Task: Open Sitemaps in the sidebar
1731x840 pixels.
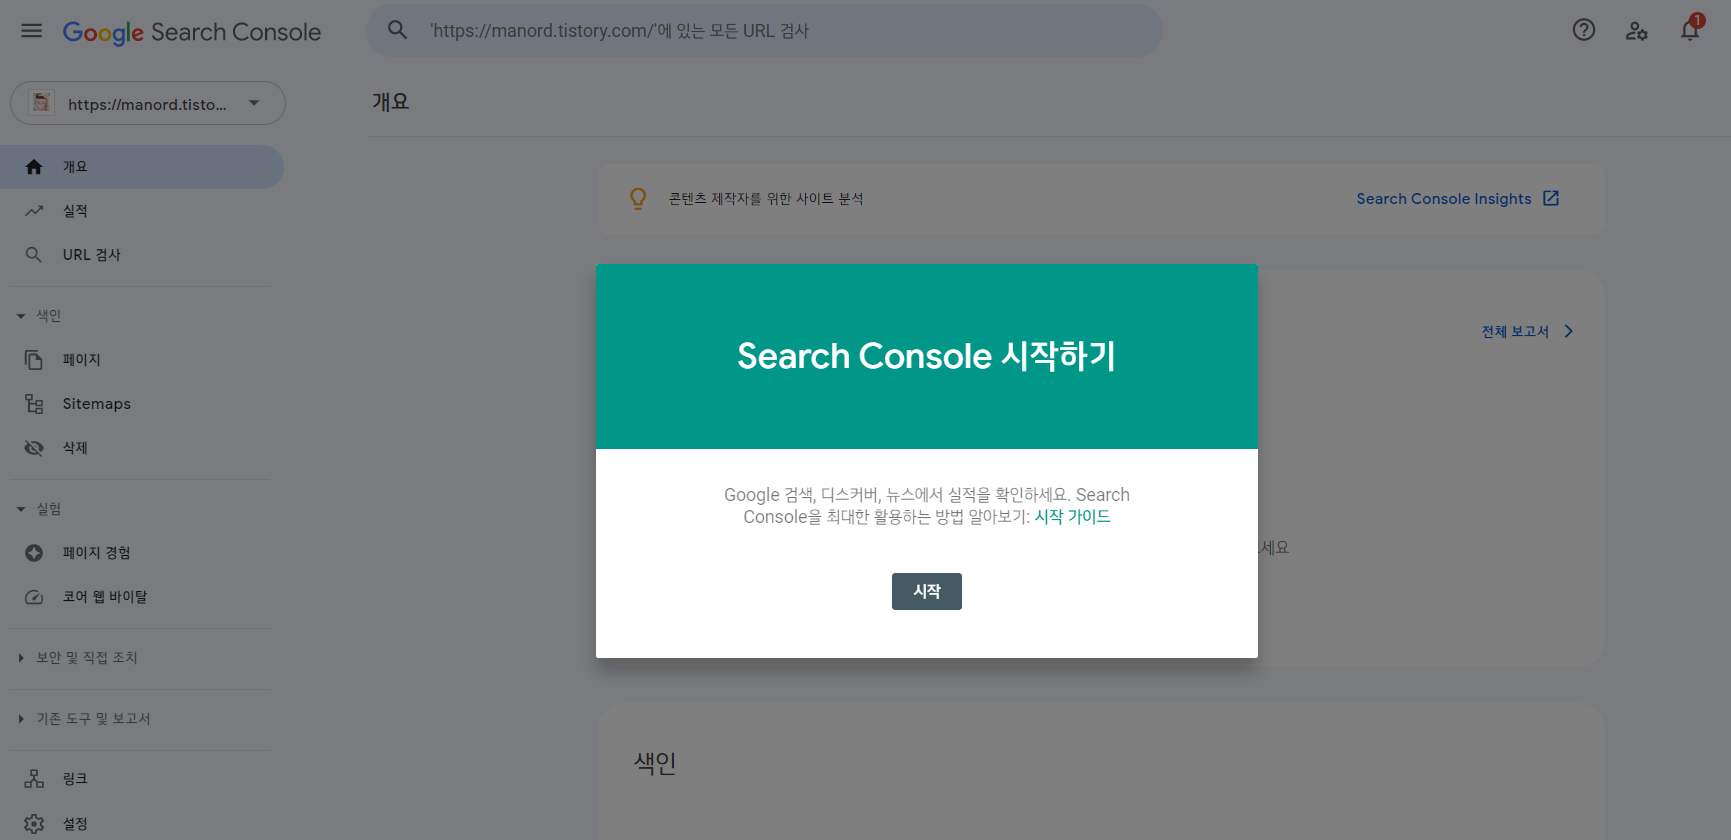Action: point(142,404)
